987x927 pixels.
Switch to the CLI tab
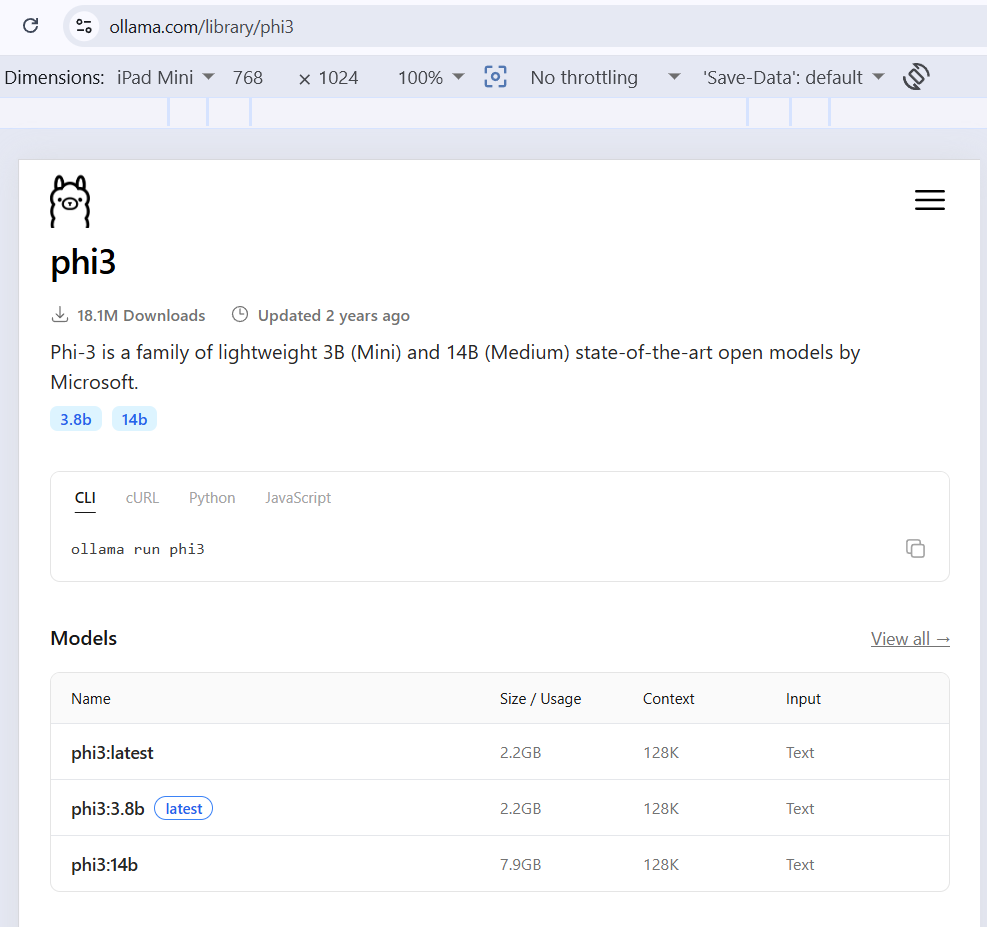pos(85,498)
